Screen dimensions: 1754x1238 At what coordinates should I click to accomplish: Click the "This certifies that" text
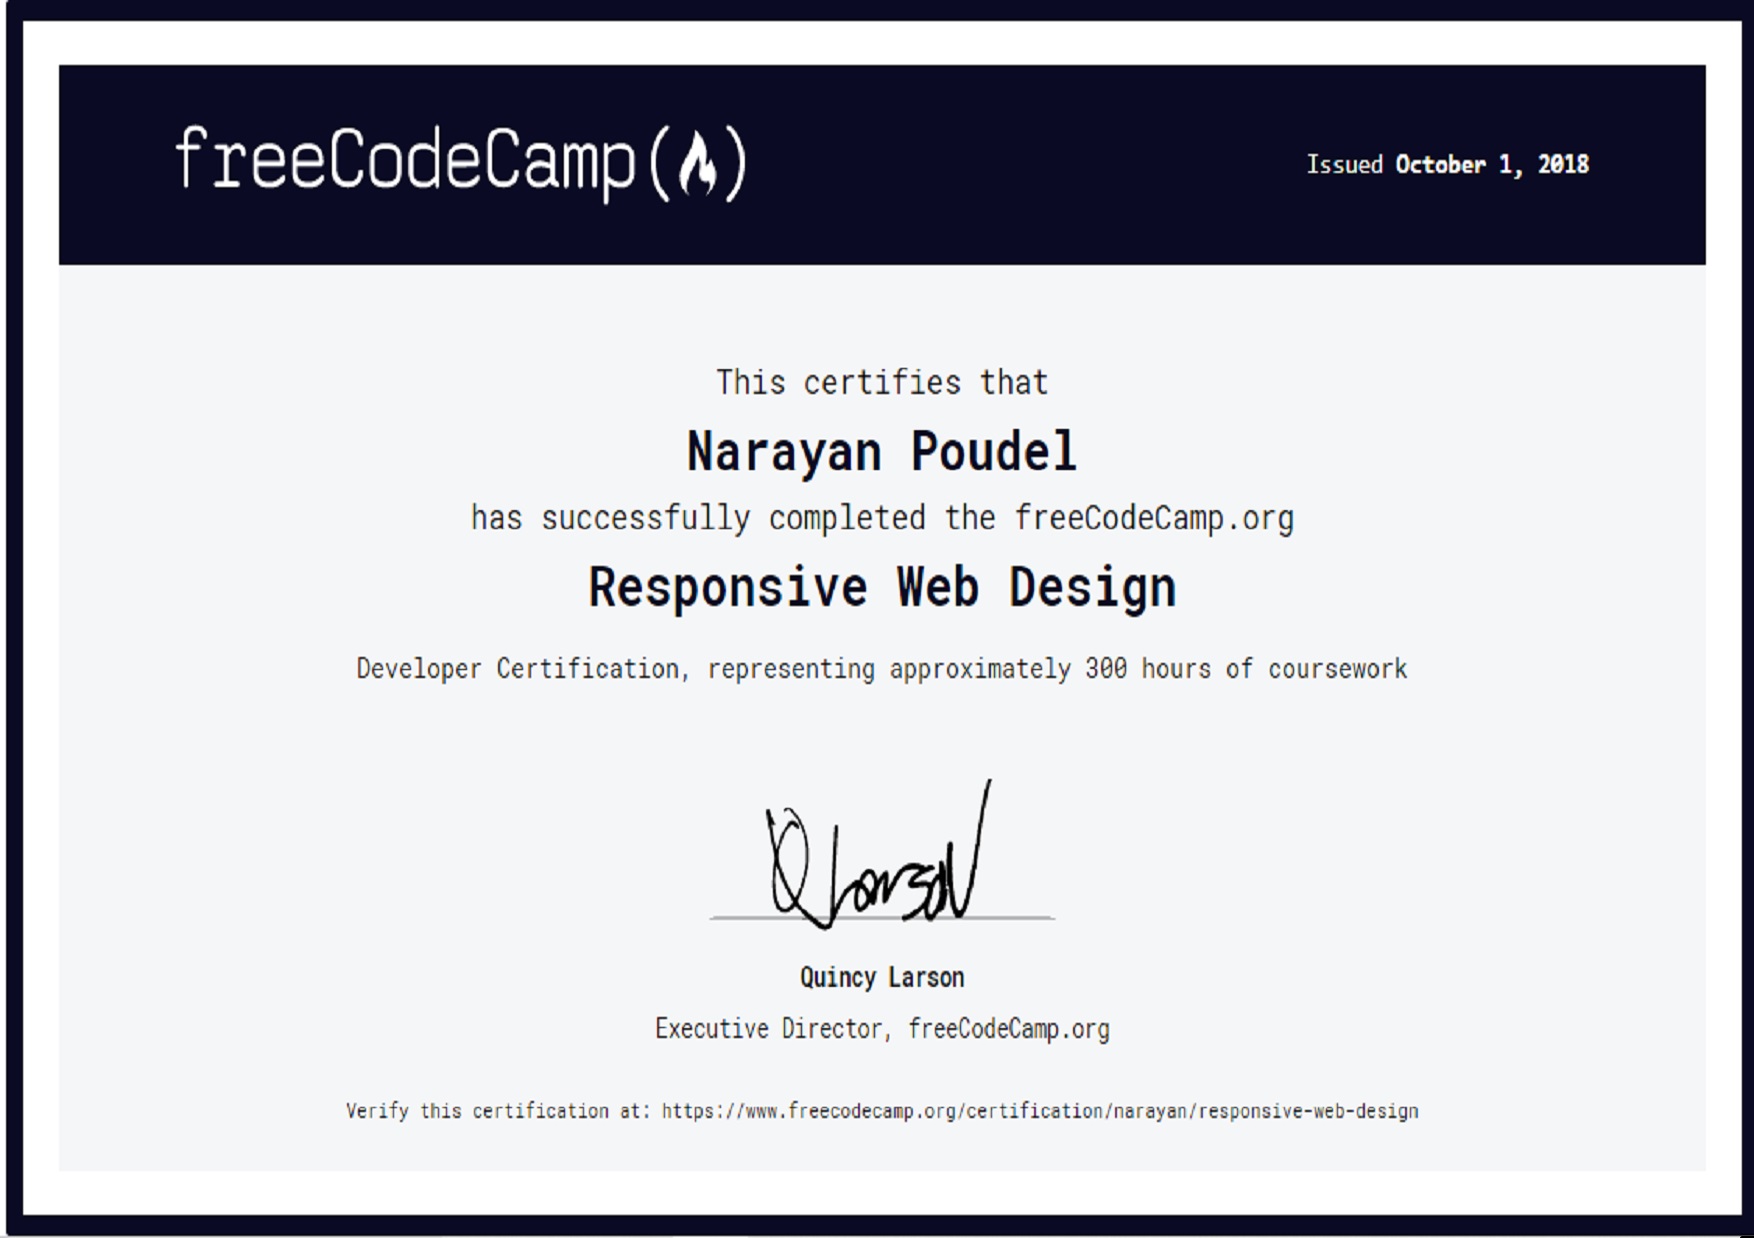pyautogui.click(x=881, y=382)
